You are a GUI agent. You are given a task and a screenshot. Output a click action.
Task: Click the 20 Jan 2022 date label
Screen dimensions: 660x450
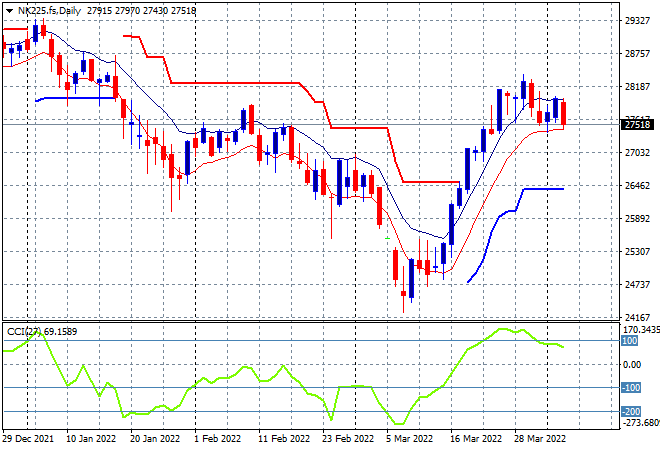(155, 439)
